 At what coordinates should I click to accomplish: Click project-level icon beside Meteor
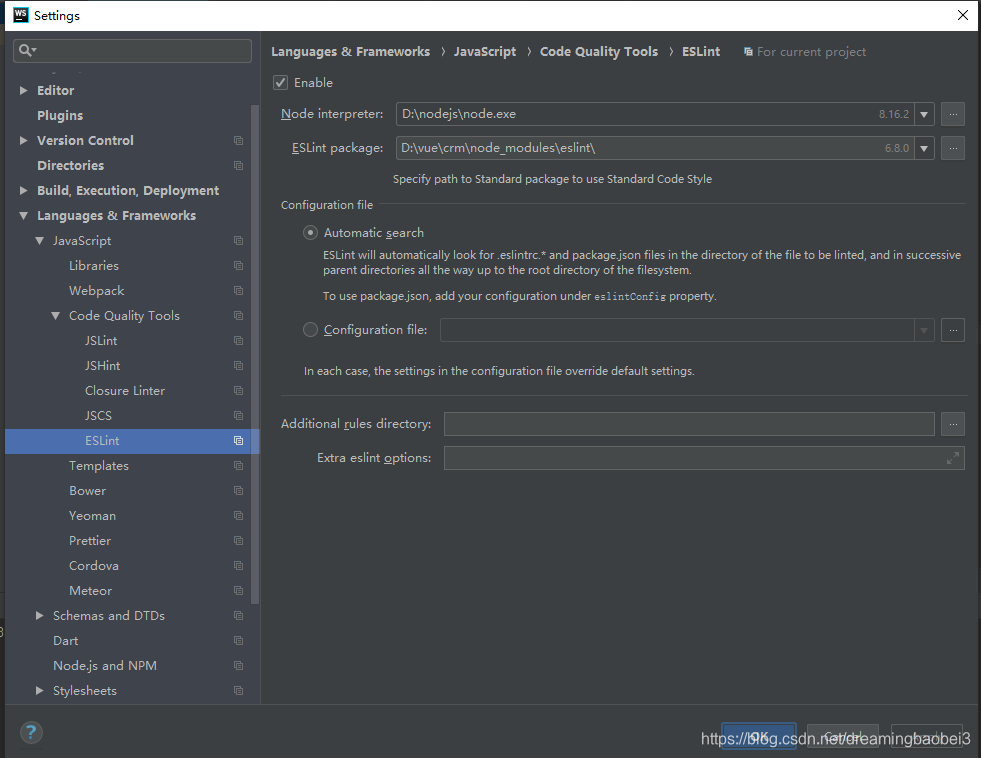click(x=238, y=590)
